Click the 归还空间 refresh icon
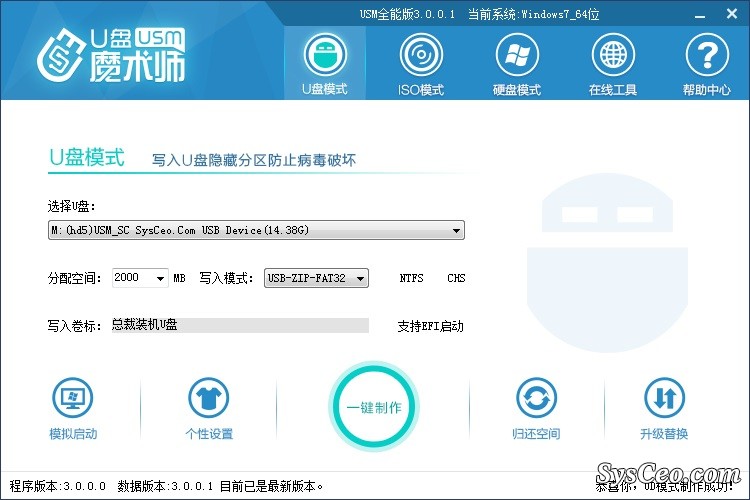The width and height of the screenshot is (750, 500). tap(536, 400)
